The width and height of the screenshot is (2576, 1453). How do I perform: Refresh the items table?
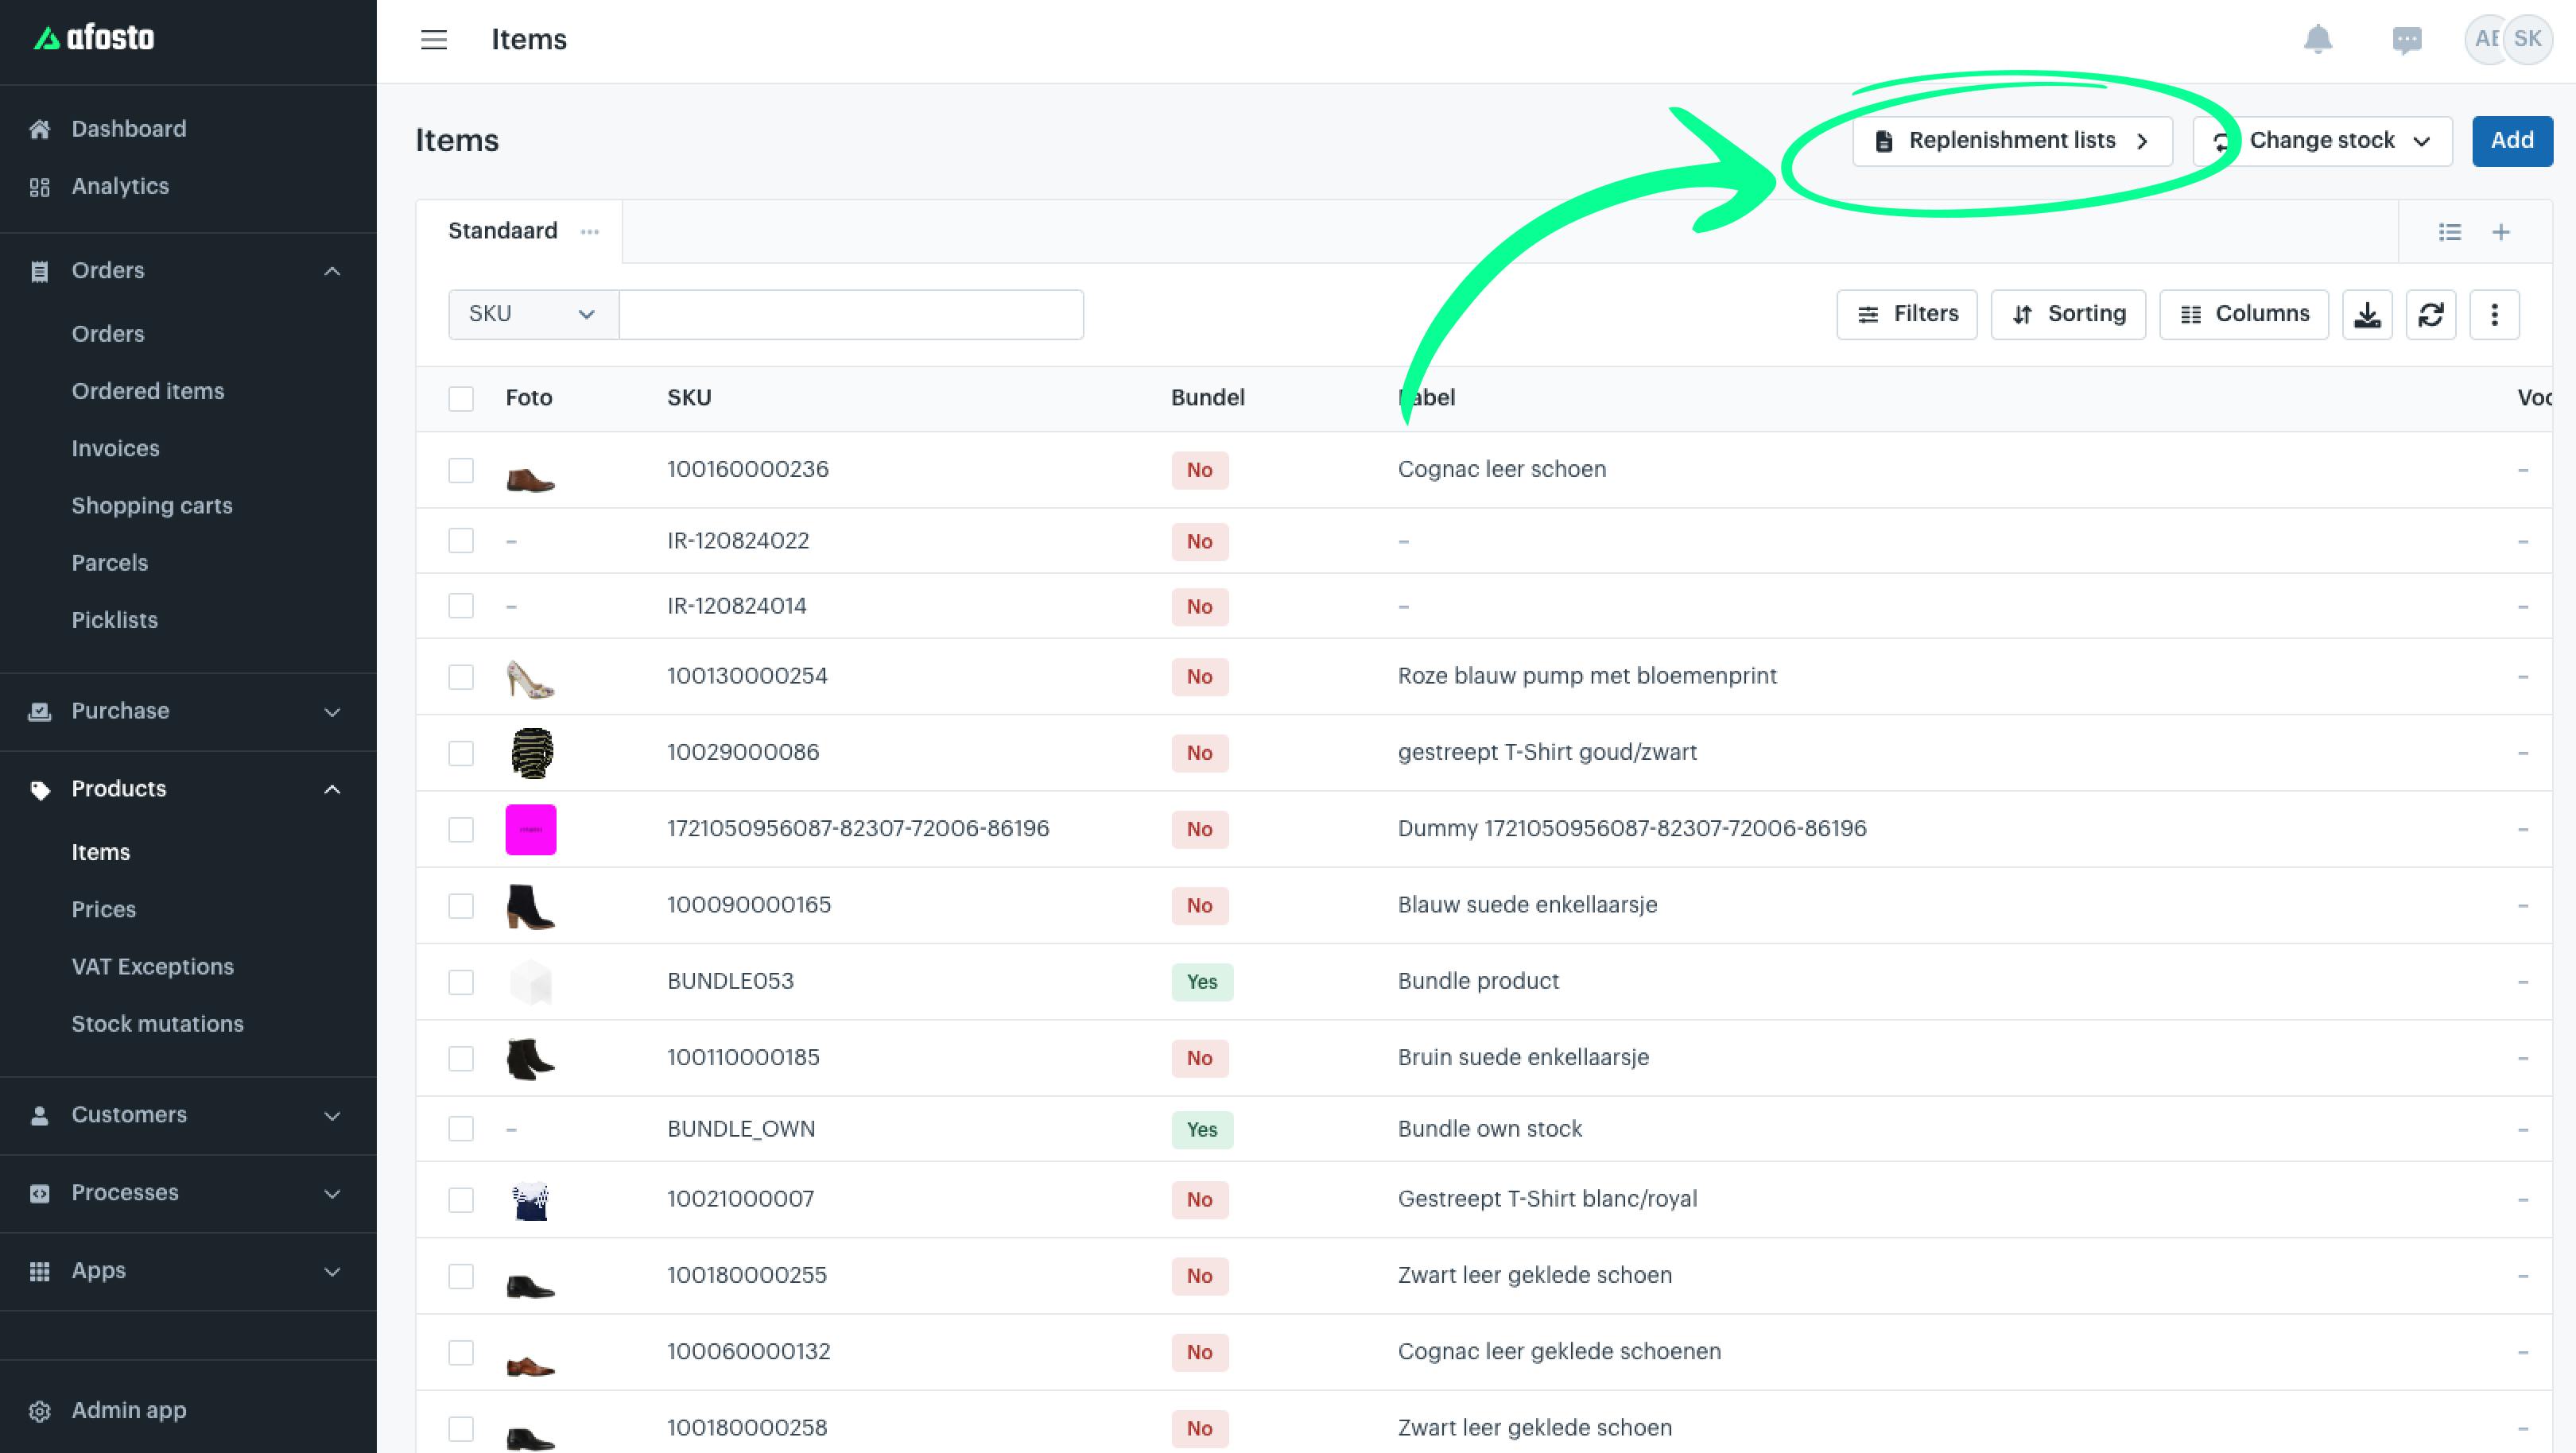pyautogui.click(x=2431, y=315)
